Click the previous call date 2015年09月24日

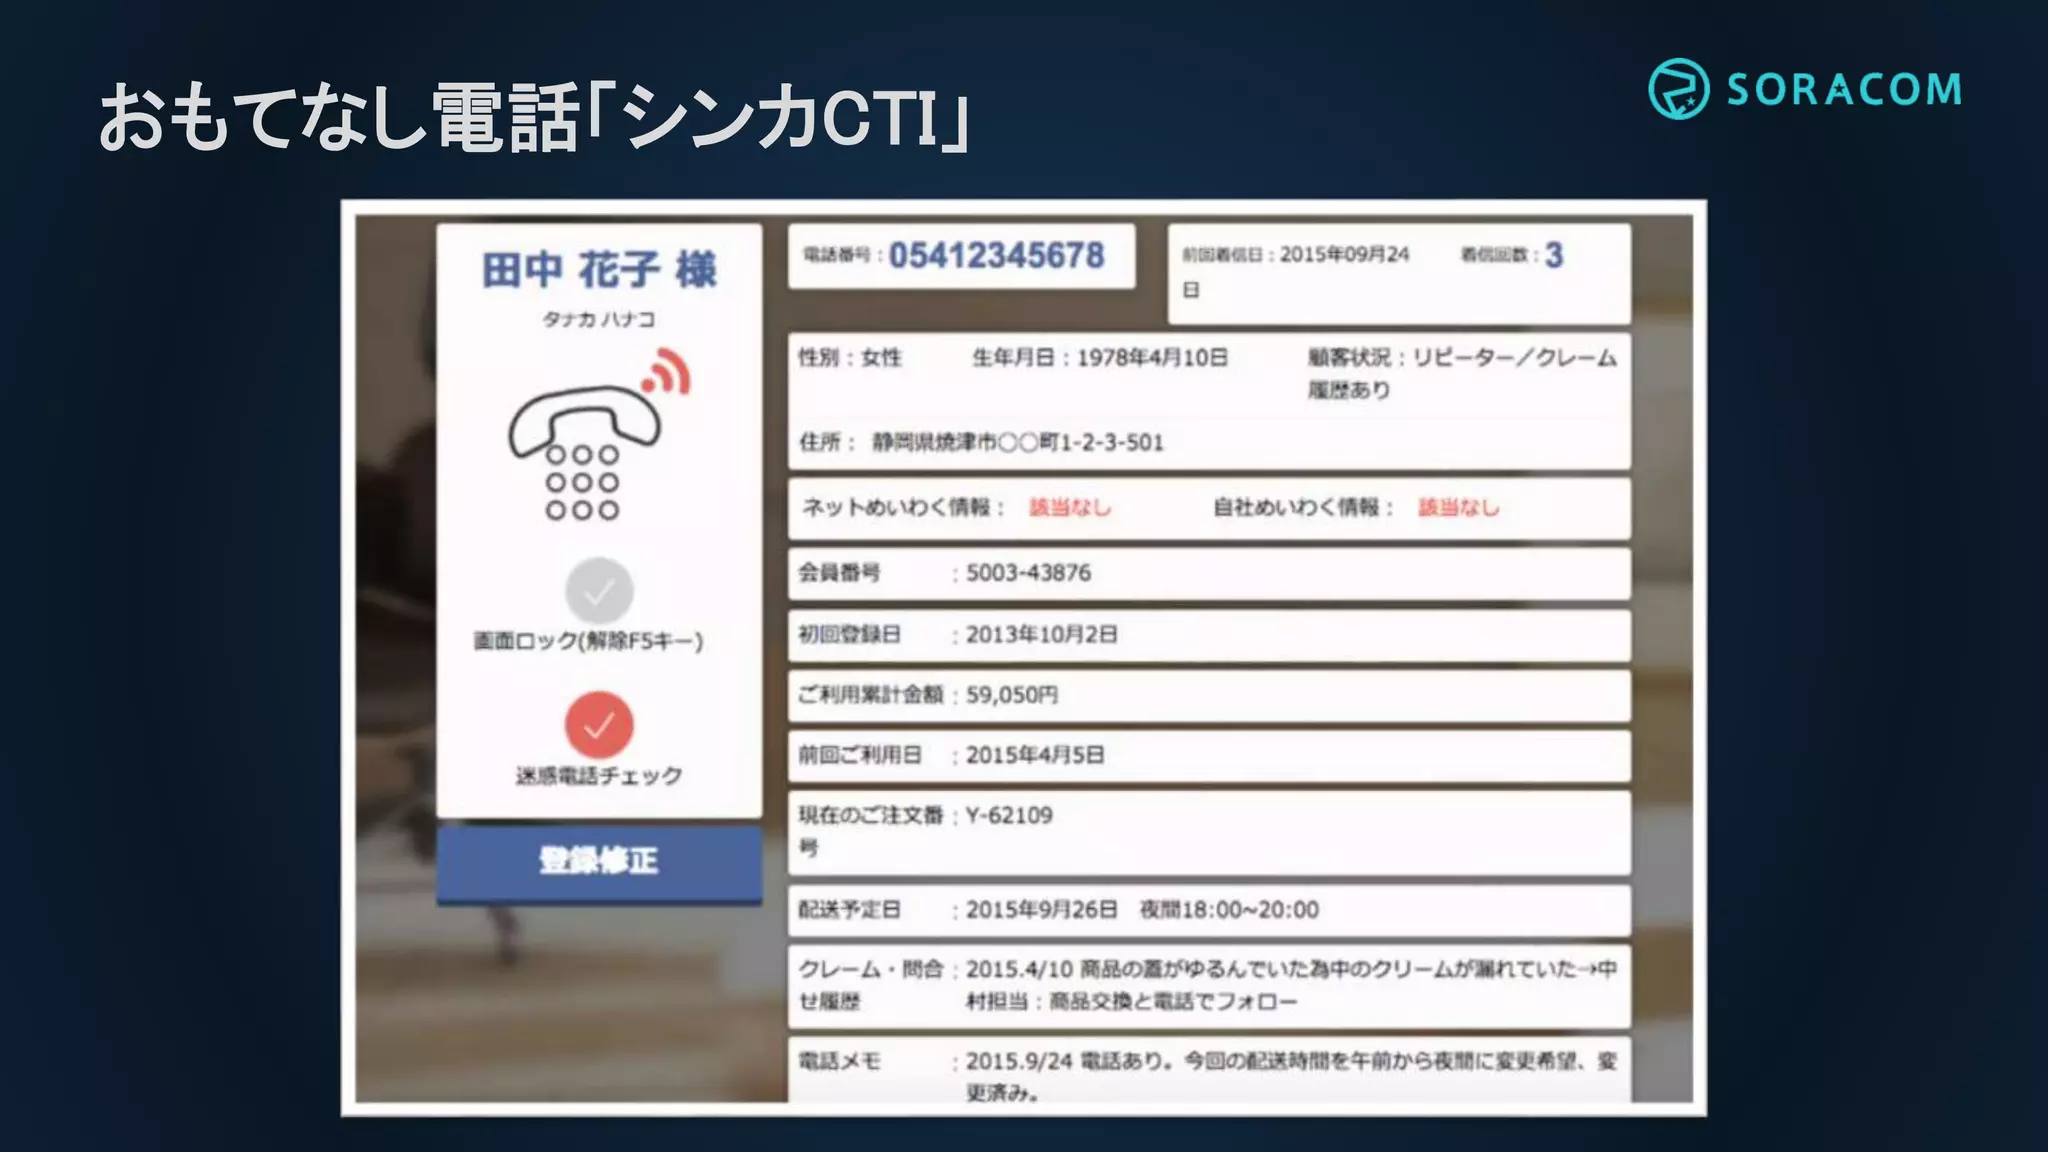coord(1296,271)
